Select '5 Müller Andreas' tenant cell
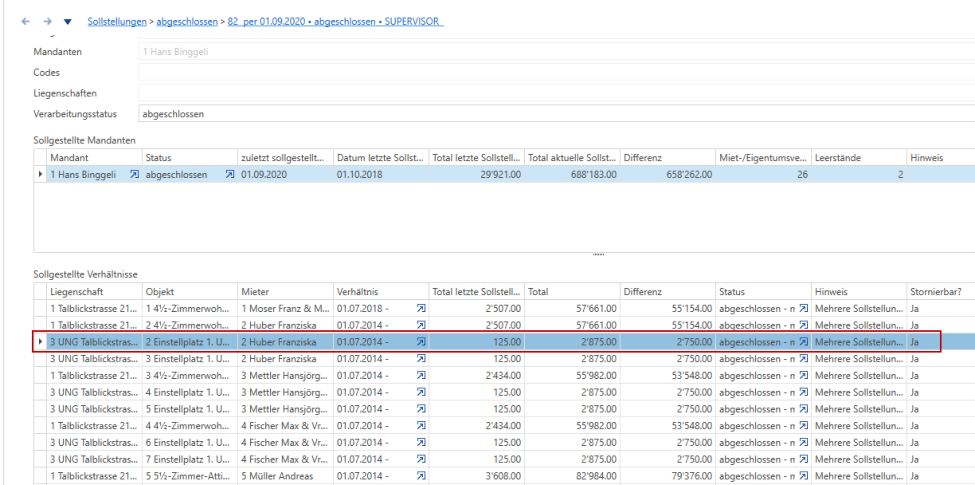The height and width of the screenshot is (485, 975). point(285,476)
